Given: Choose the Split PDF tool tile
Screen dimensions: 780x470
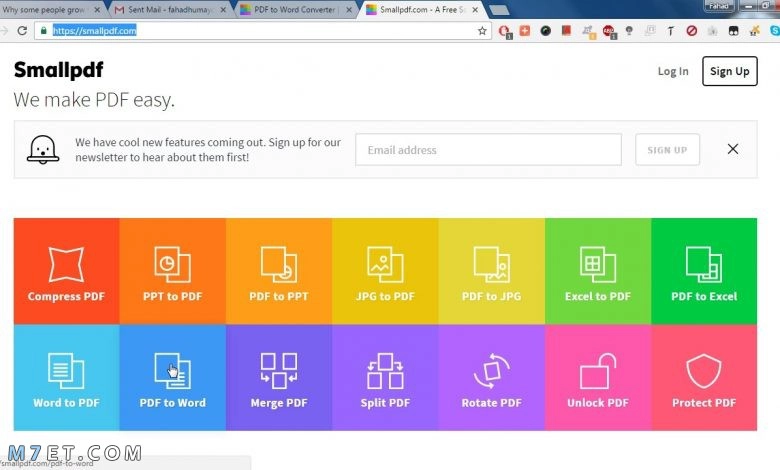Looking at the screenshot, I should tap(385, 377).
